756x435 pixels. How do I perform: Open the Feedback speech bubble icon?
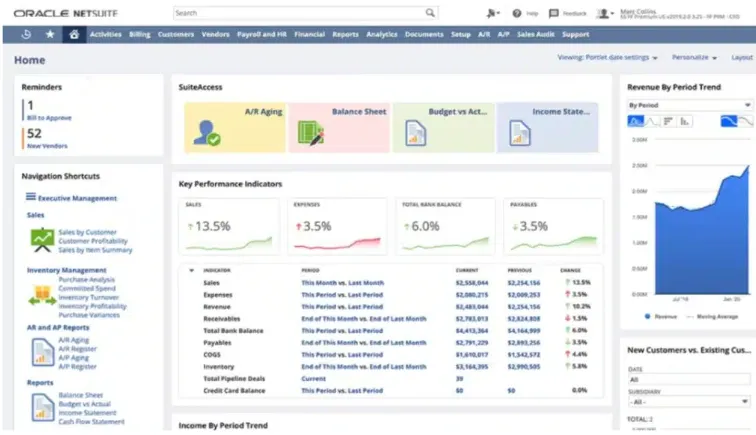click(x=554, y=14)
